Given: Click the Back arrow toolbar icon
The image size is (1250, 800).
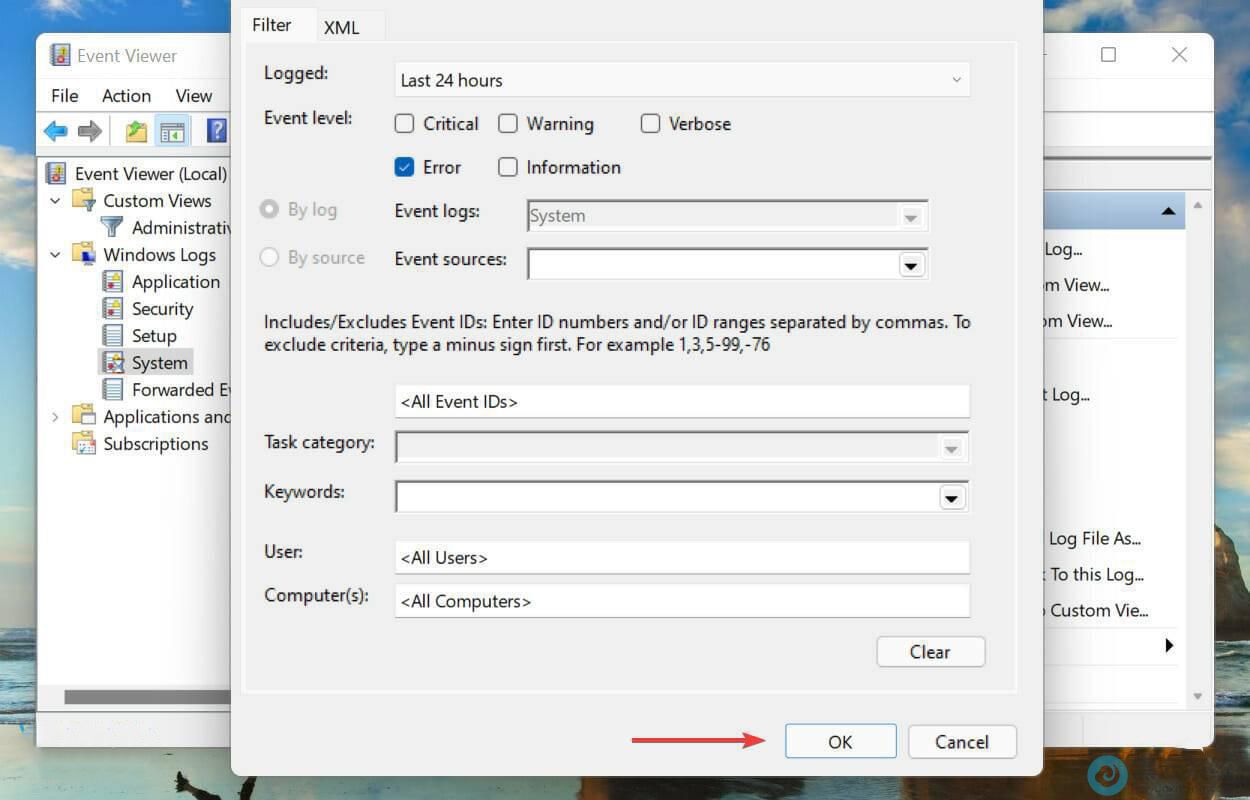Looking at the screenshot, I should pyautogui.click(x=55, y=131).
